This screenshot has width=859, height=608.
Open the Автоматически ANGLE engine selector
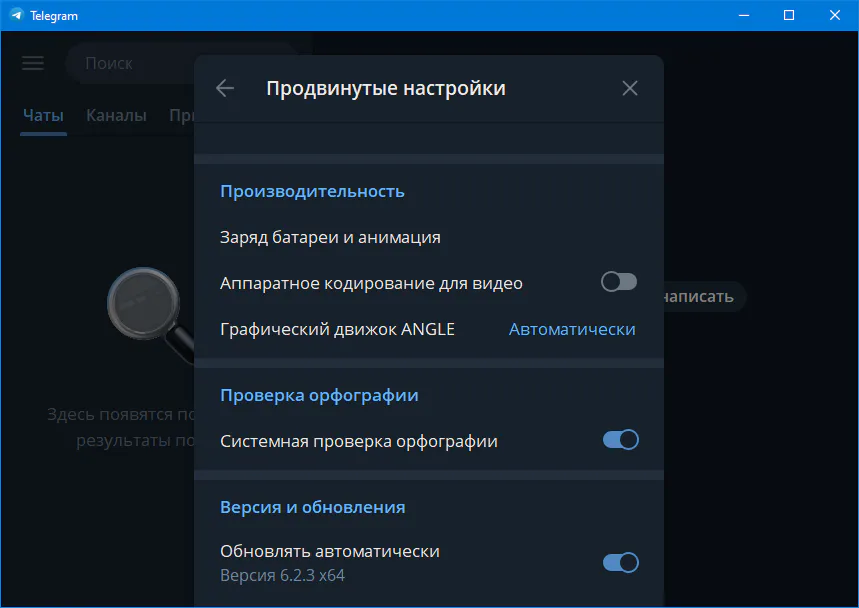point(572,329)
